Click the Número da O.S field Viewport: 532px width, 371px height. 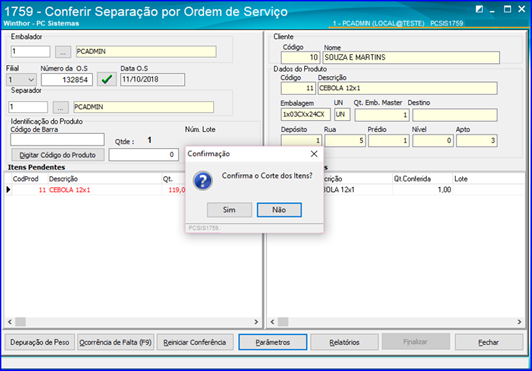click(x=67, y=80)
